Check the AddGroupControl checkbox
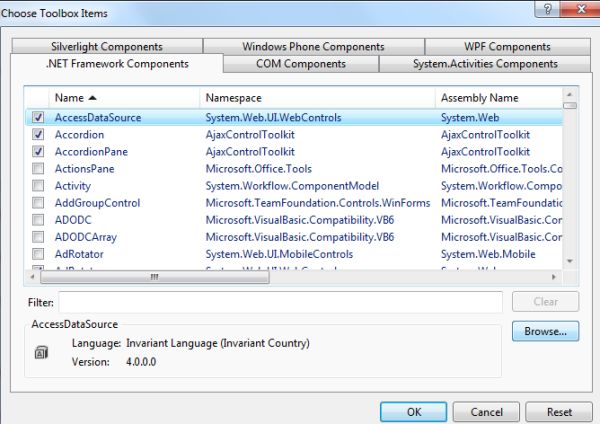The width and height of the screenshot is (600, 424). click(38, 202)
